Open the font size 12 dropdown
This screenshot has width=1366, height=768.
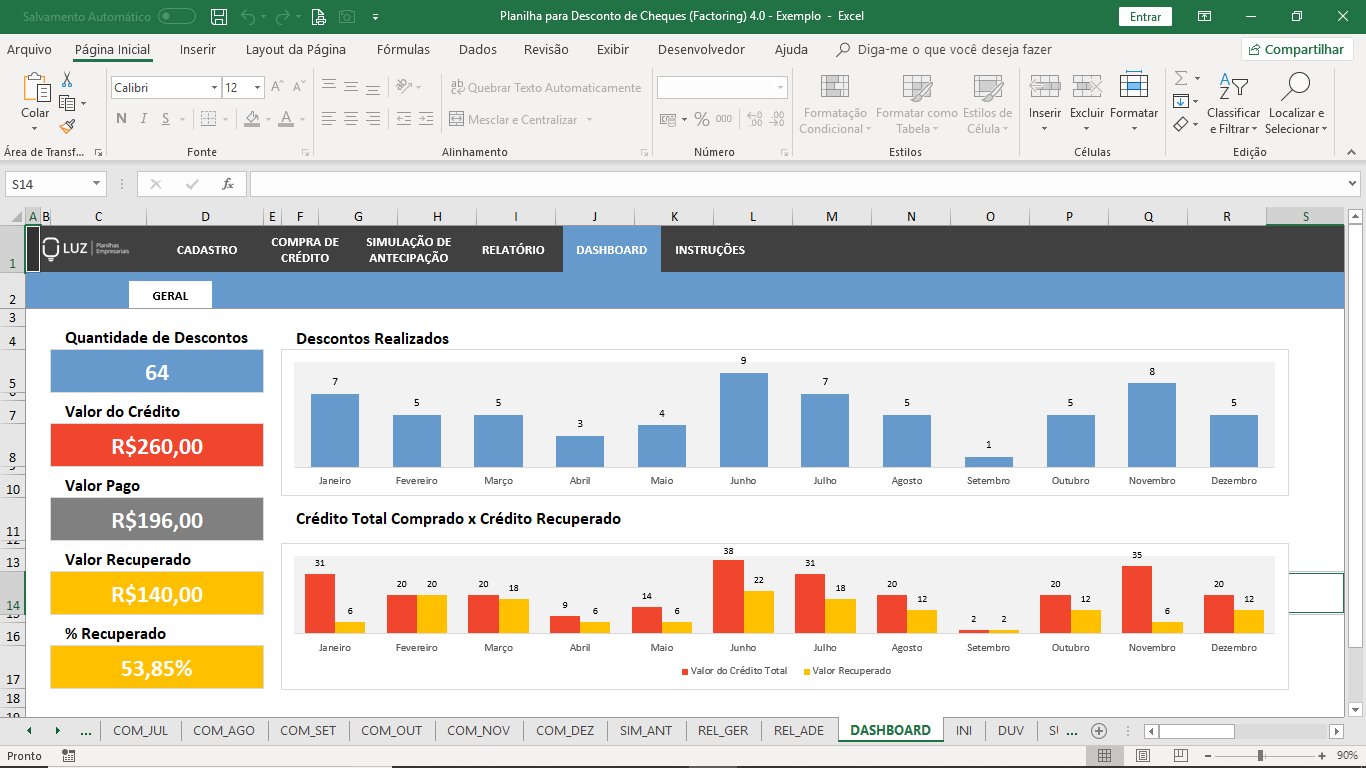[x=257, y=88]
